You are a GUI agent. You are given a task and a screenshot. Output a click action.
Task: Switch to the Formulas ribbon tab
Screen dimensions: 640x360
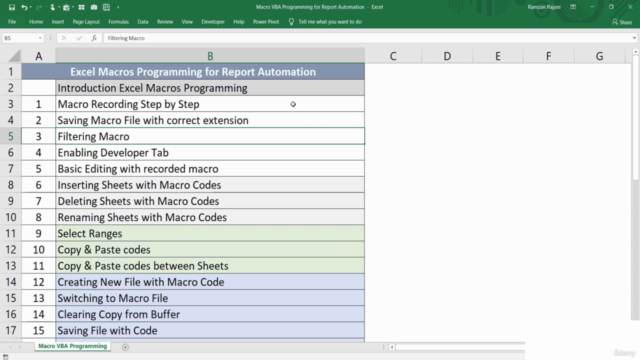click(x=118, y=22)
